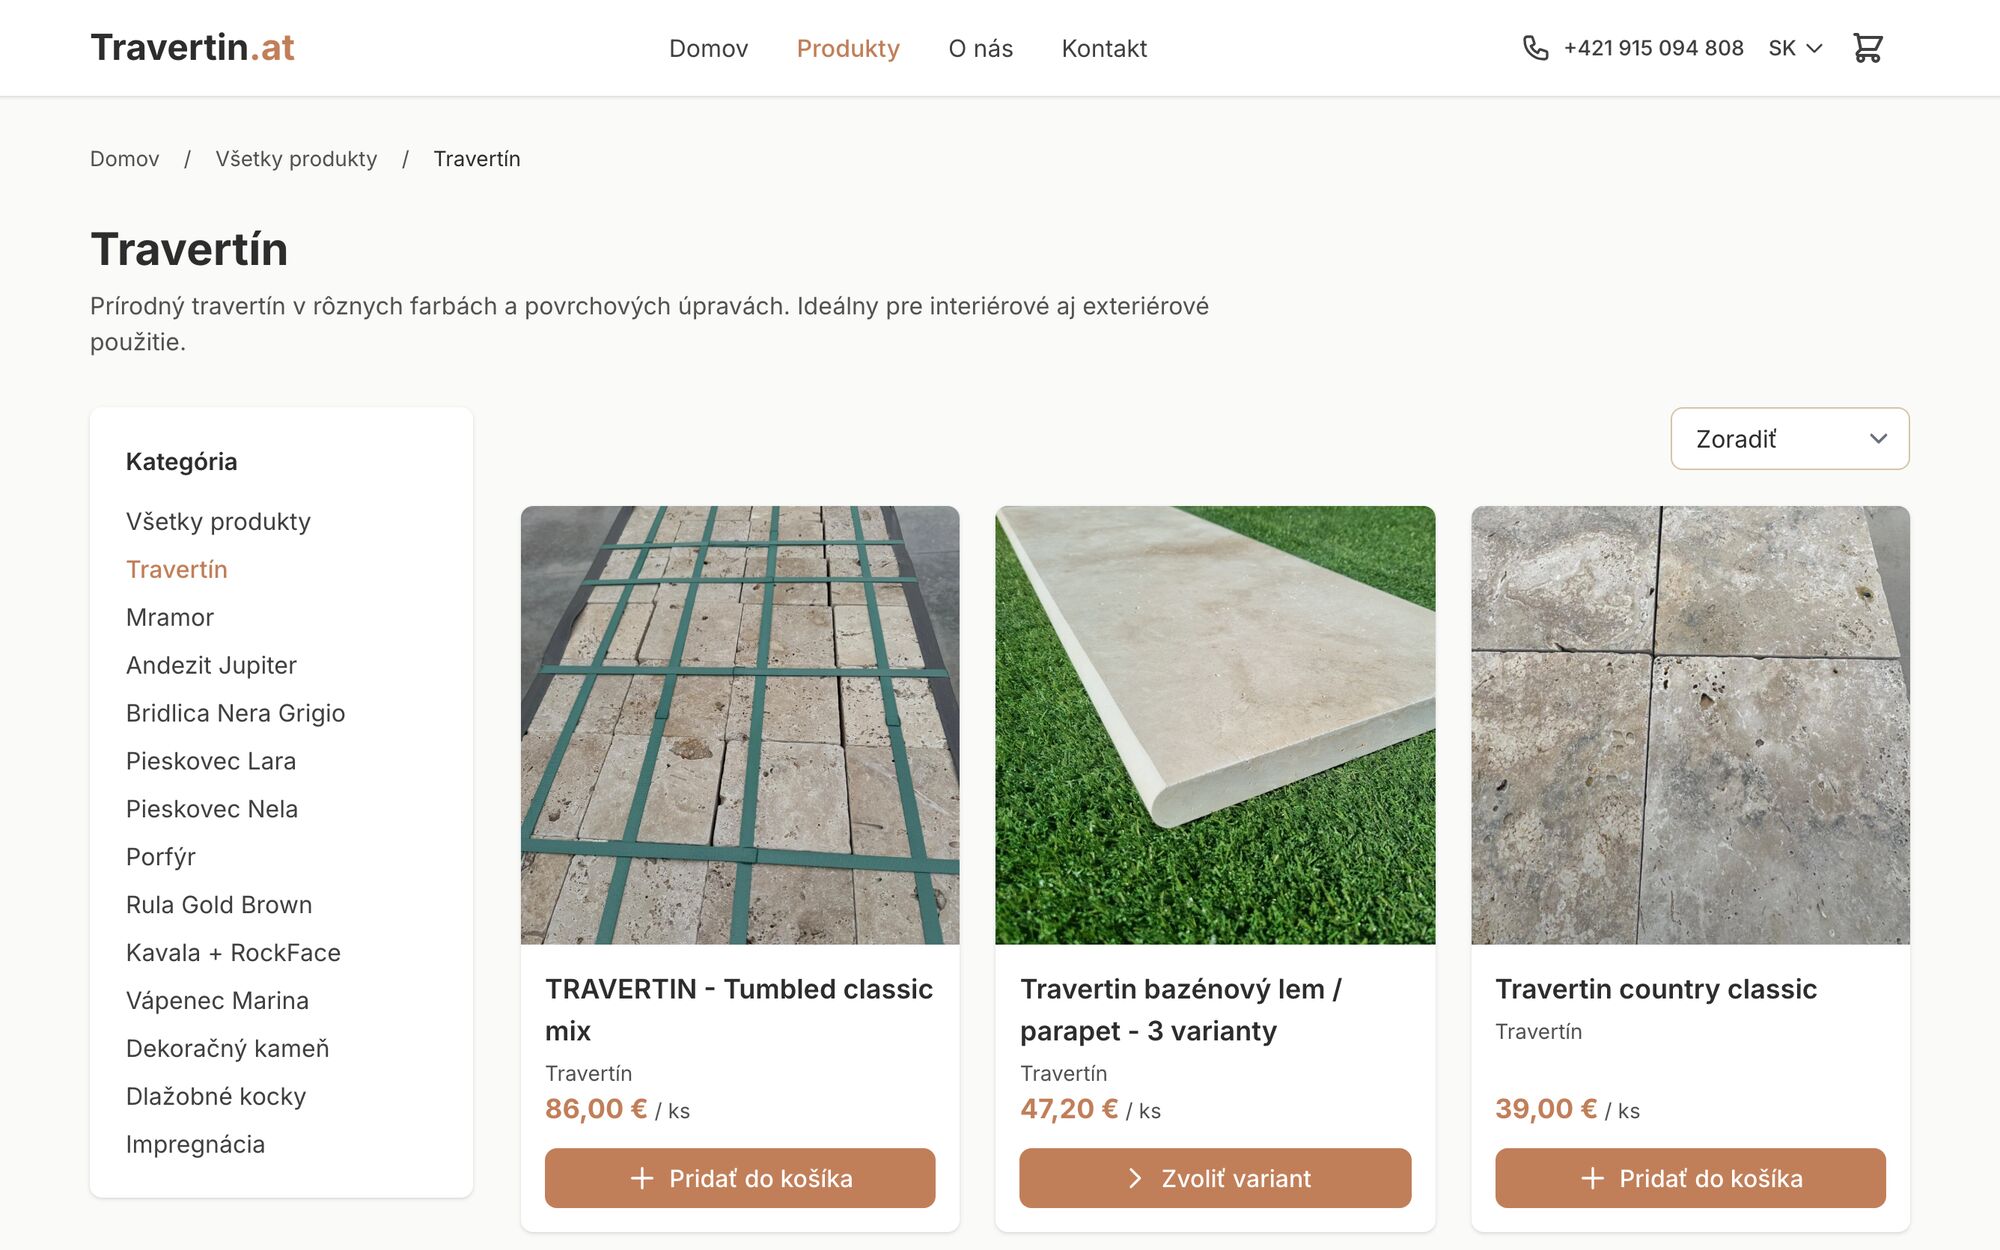The height and width of the screenshot is (1250, 2000).
Task: Select Pieskovec Nela category
Action: click(212, 809)
